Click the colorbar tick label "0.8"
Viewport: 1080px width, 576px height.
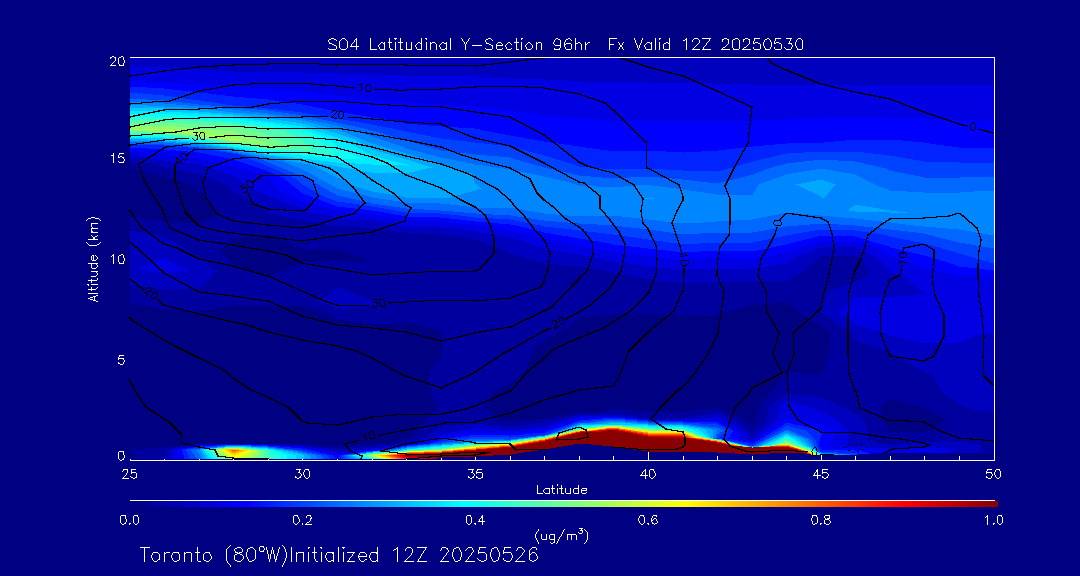(x=821, y=521)
